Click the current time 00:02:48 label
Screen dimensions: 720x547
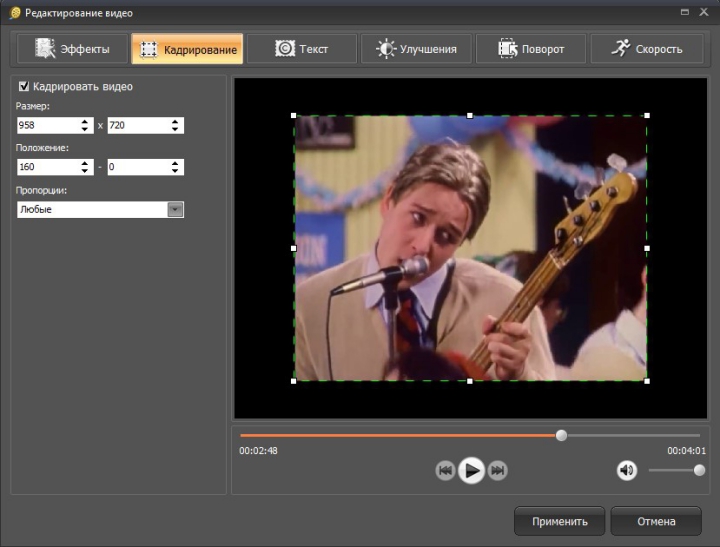pos(258,451)
